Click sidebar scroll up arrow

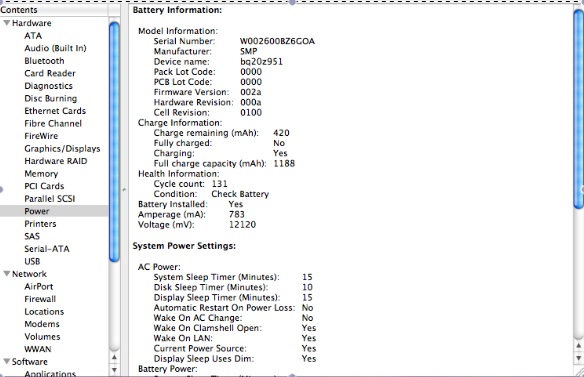pyautogui.click(x=114, y=357)
